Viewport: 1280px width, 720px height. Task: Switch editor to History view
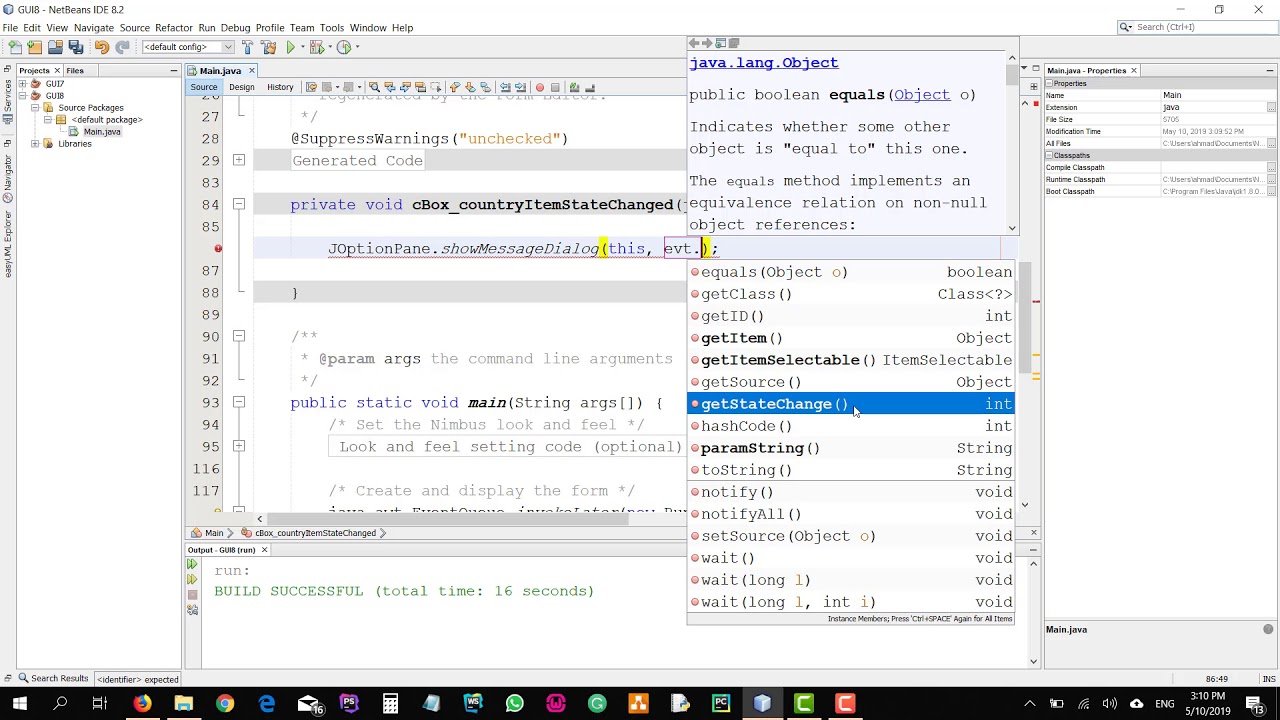[280, 87]
